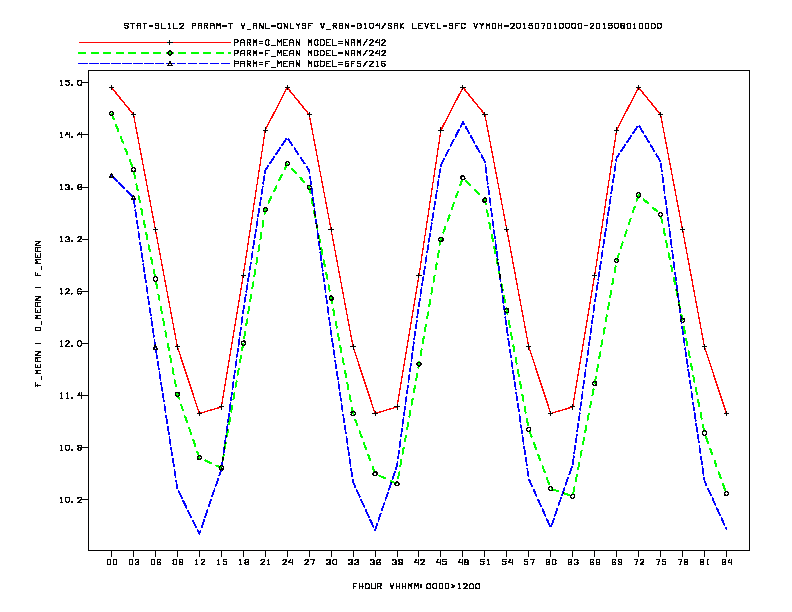Click y-axis tick value 13.2
792x612 pixels.
click(x=73, y=239)
